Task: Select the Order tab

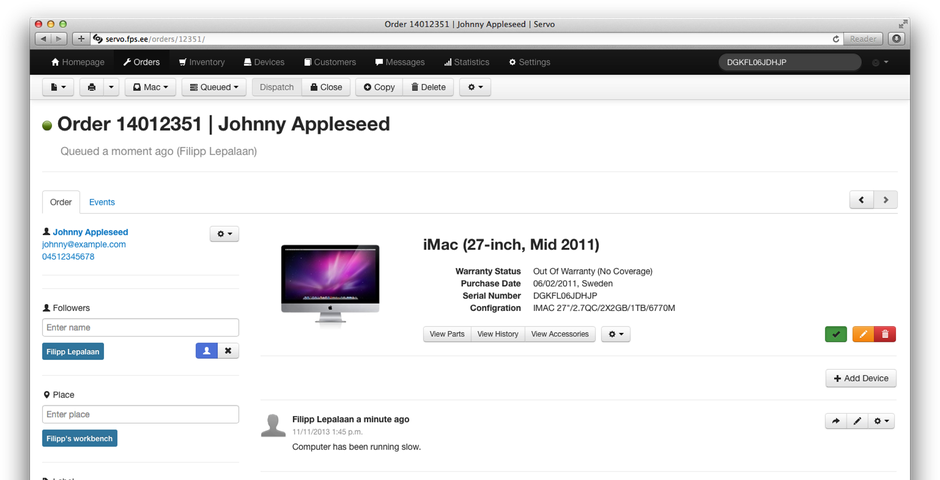Action: [61, 202]
